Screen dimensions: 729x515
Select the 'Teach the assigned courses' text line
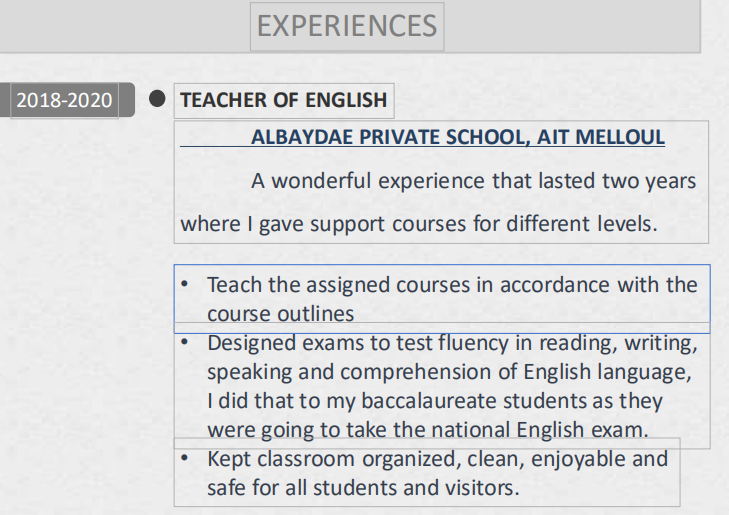point(451,285)
